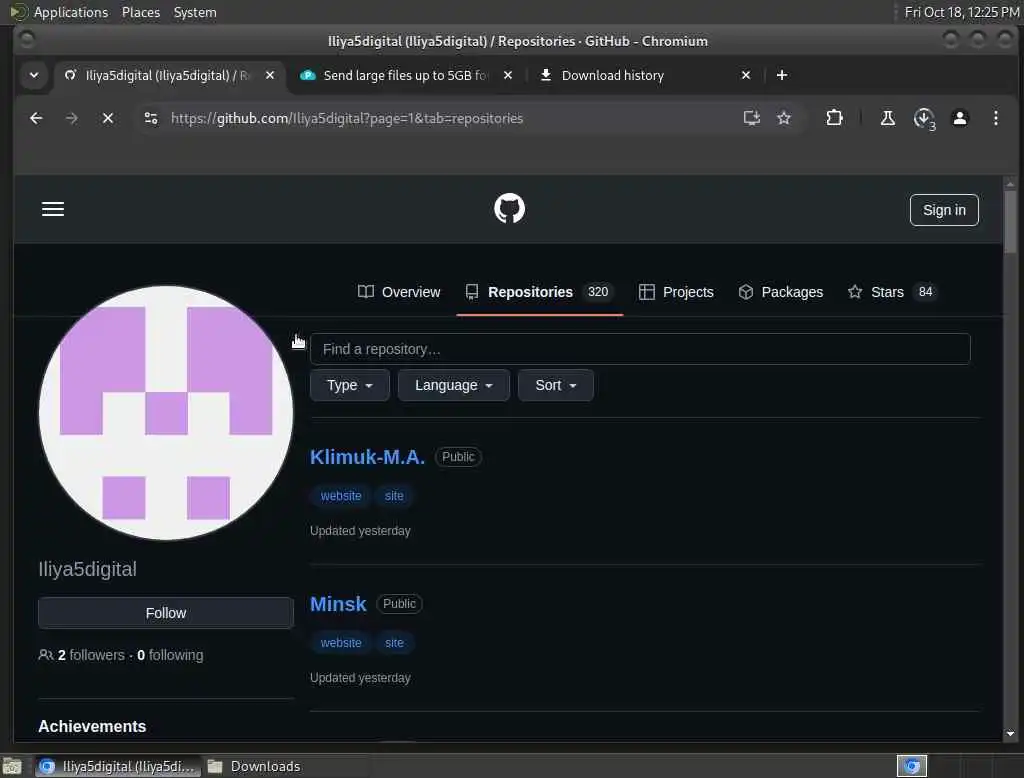Go back with the browser back arrow

(37, 118)
